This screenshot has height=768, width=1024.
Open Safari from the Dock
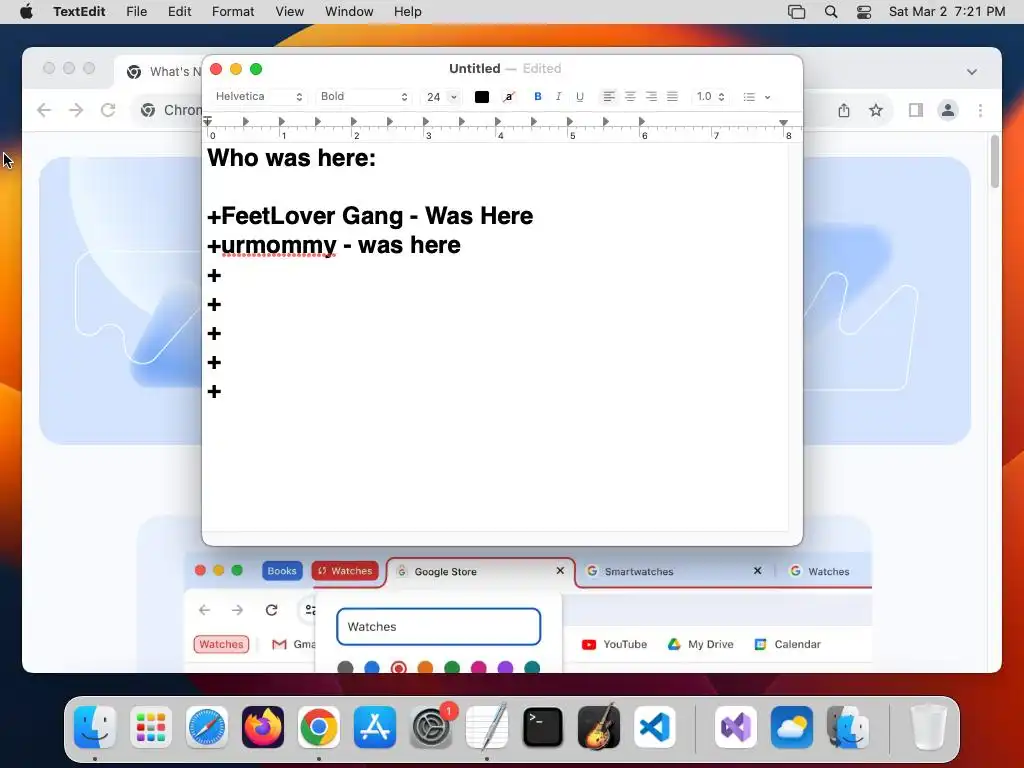point(207,727)
